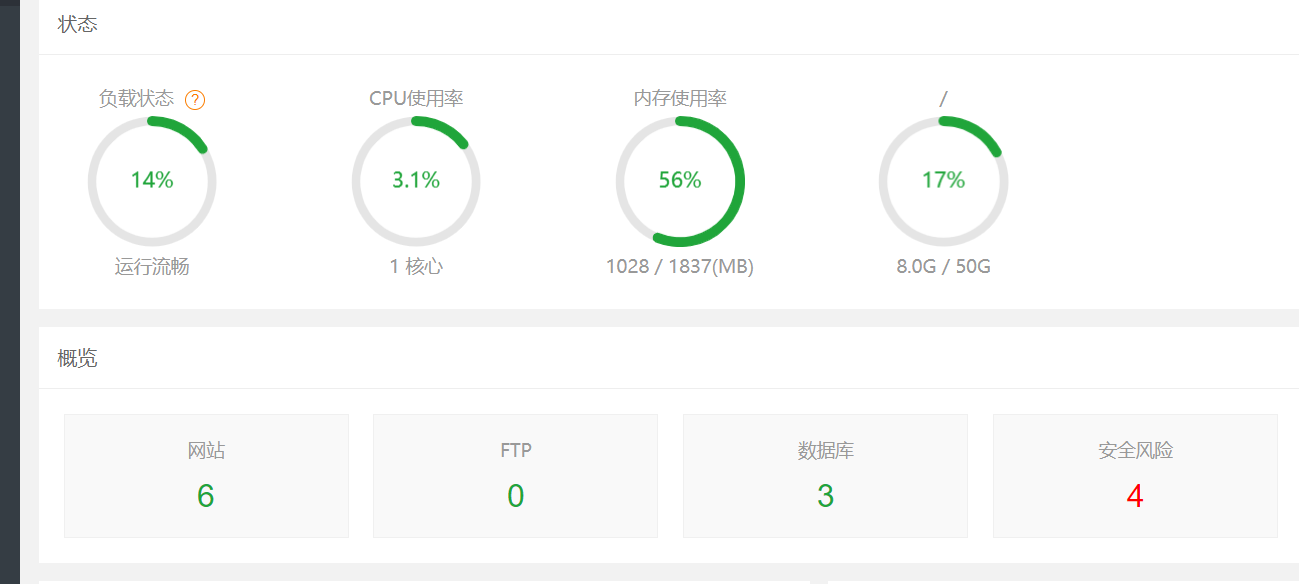The width and height of the screenshot is (1299, 584).
Task: Click the 状态 section header
Action: pyautogui.click(x=78, y=24)
